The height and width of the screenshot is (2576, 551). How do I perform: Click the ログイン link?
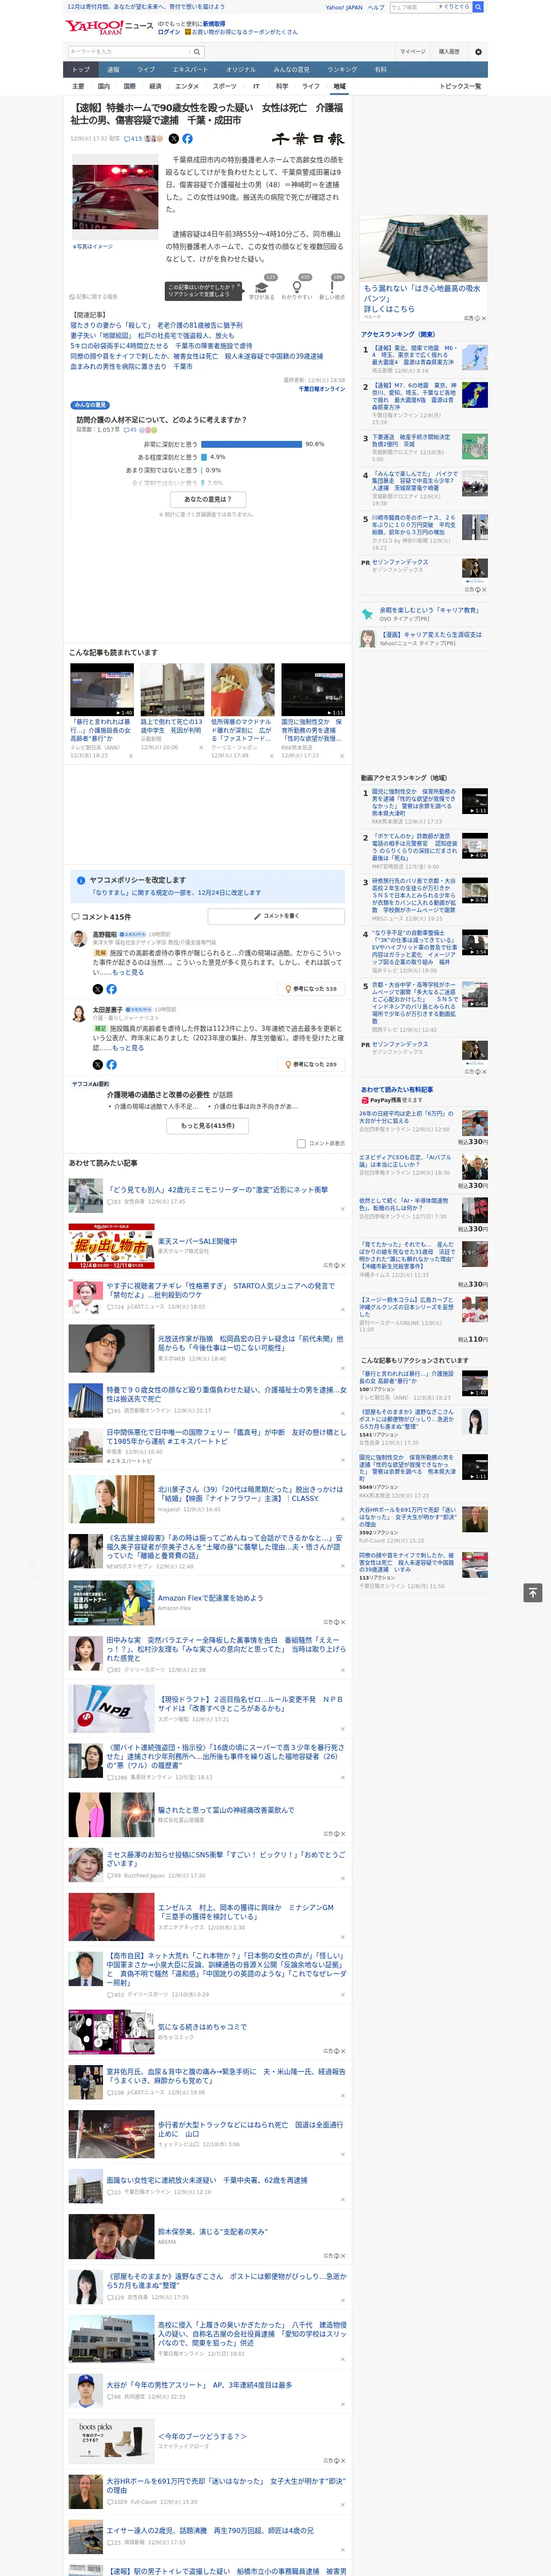click(169, 32)
